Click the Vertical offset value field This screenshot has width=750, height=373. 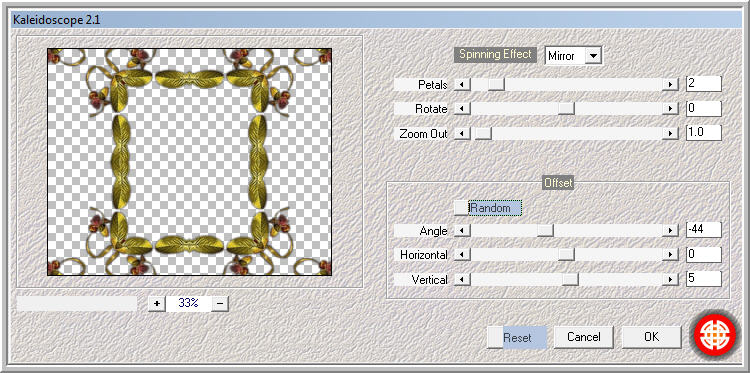click(703, 279)
